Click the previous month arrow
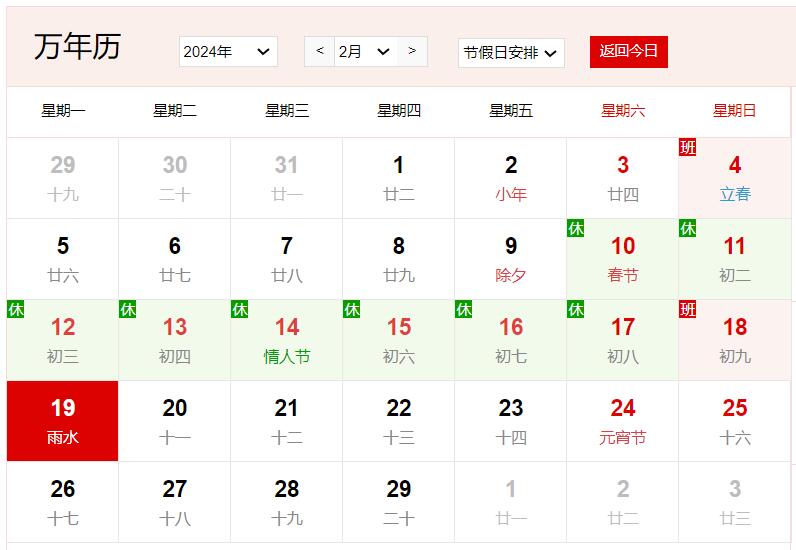This screenshot has height=550, width=796. tap(319, 51)
